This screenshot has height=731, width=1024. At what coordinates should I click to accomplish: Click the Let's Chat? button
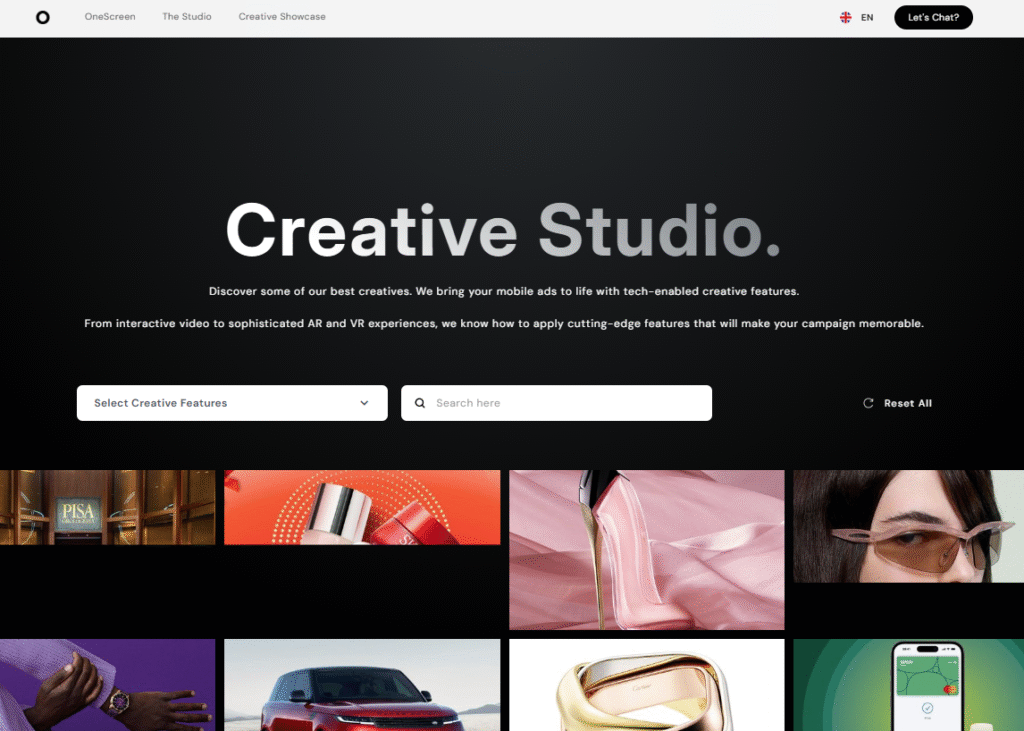[x=933, y=18]
